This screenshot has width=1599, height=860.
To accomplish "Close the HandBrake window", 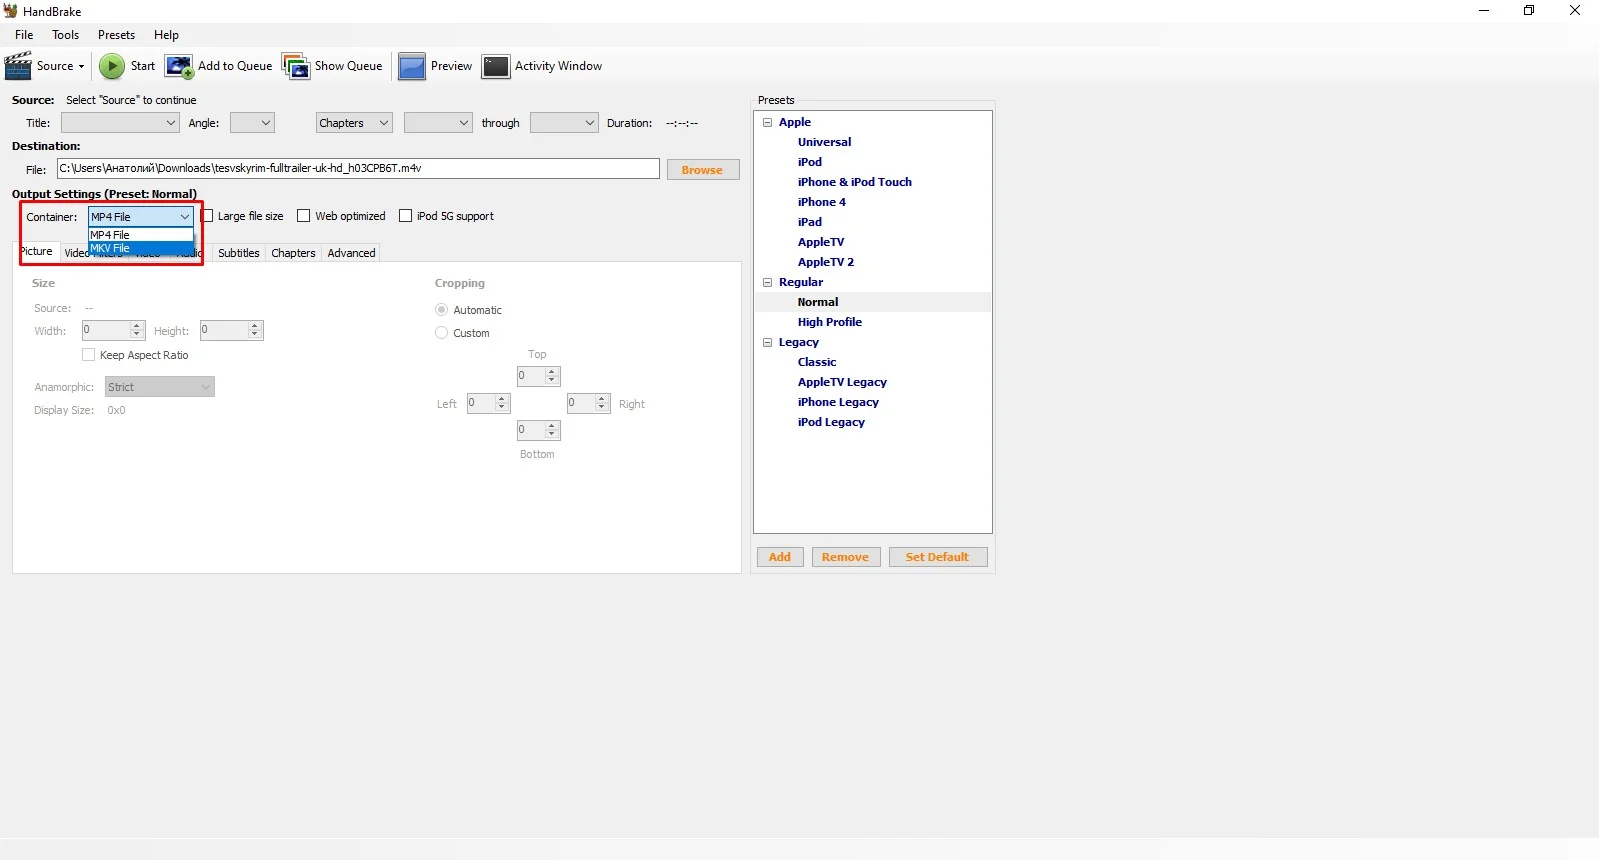I will (x=1575, y=11).
